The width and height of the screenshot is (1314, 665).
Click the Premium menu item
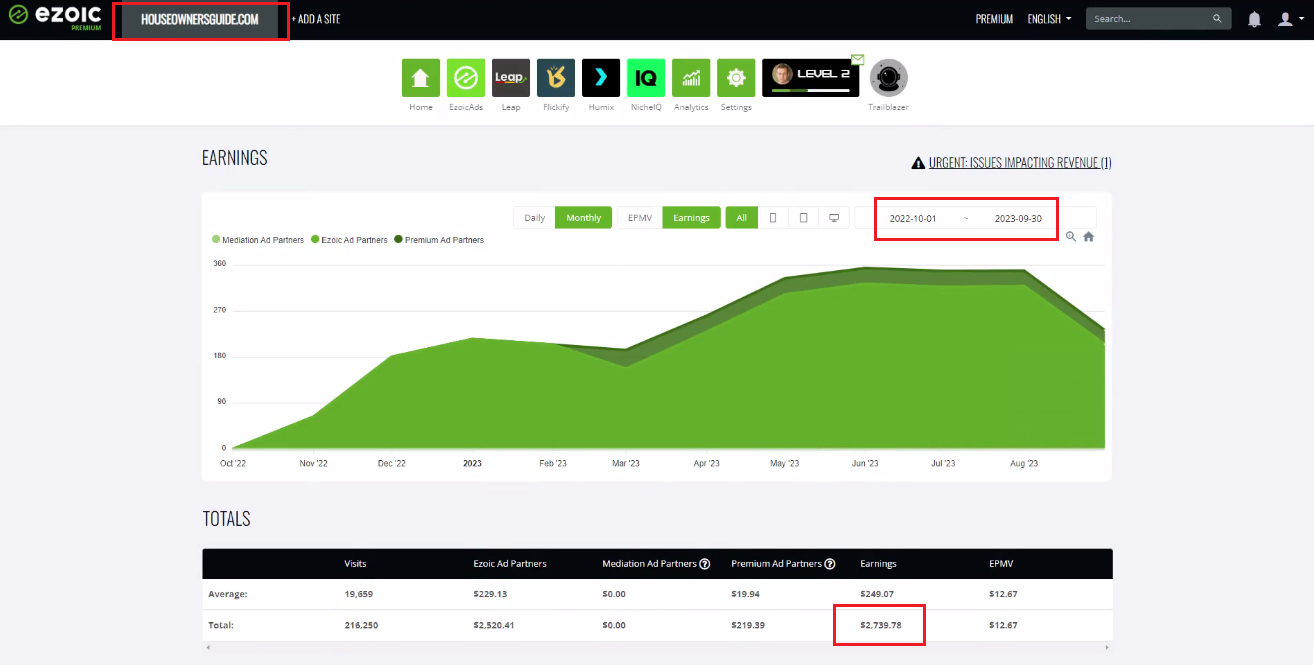point(994,19)
